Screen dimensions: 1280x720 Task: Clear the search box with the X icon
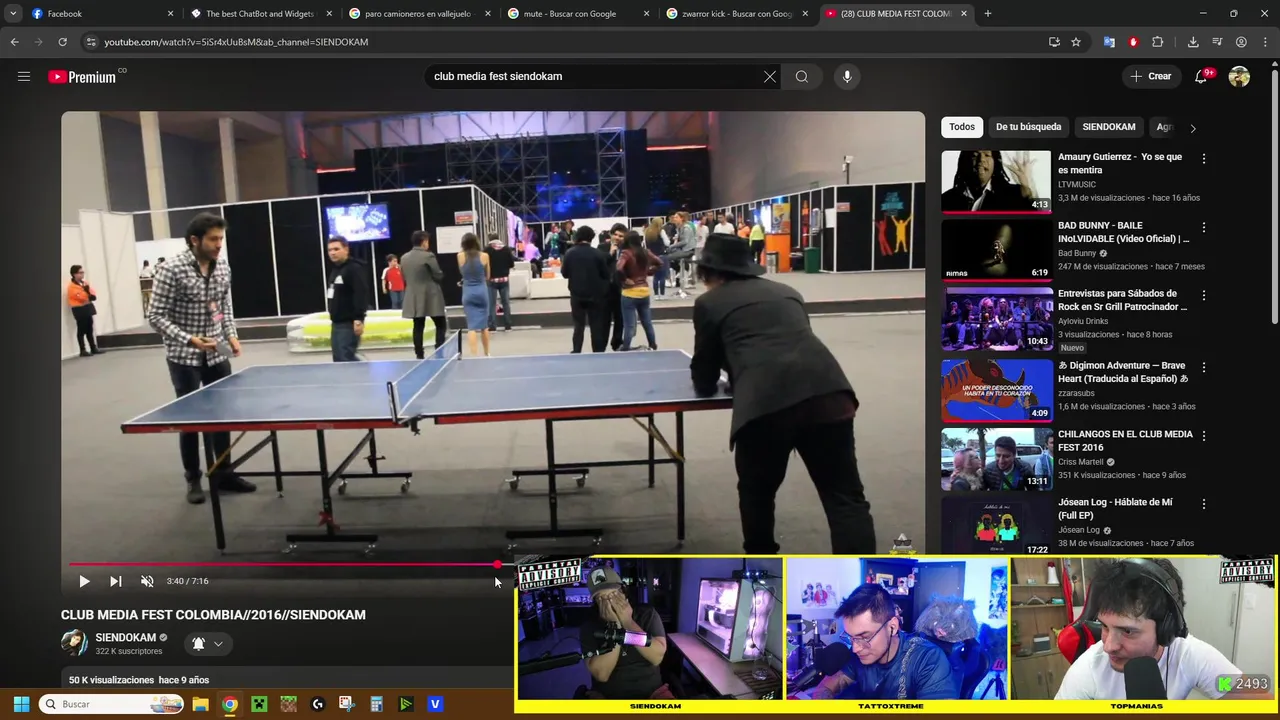pos(770,76)
